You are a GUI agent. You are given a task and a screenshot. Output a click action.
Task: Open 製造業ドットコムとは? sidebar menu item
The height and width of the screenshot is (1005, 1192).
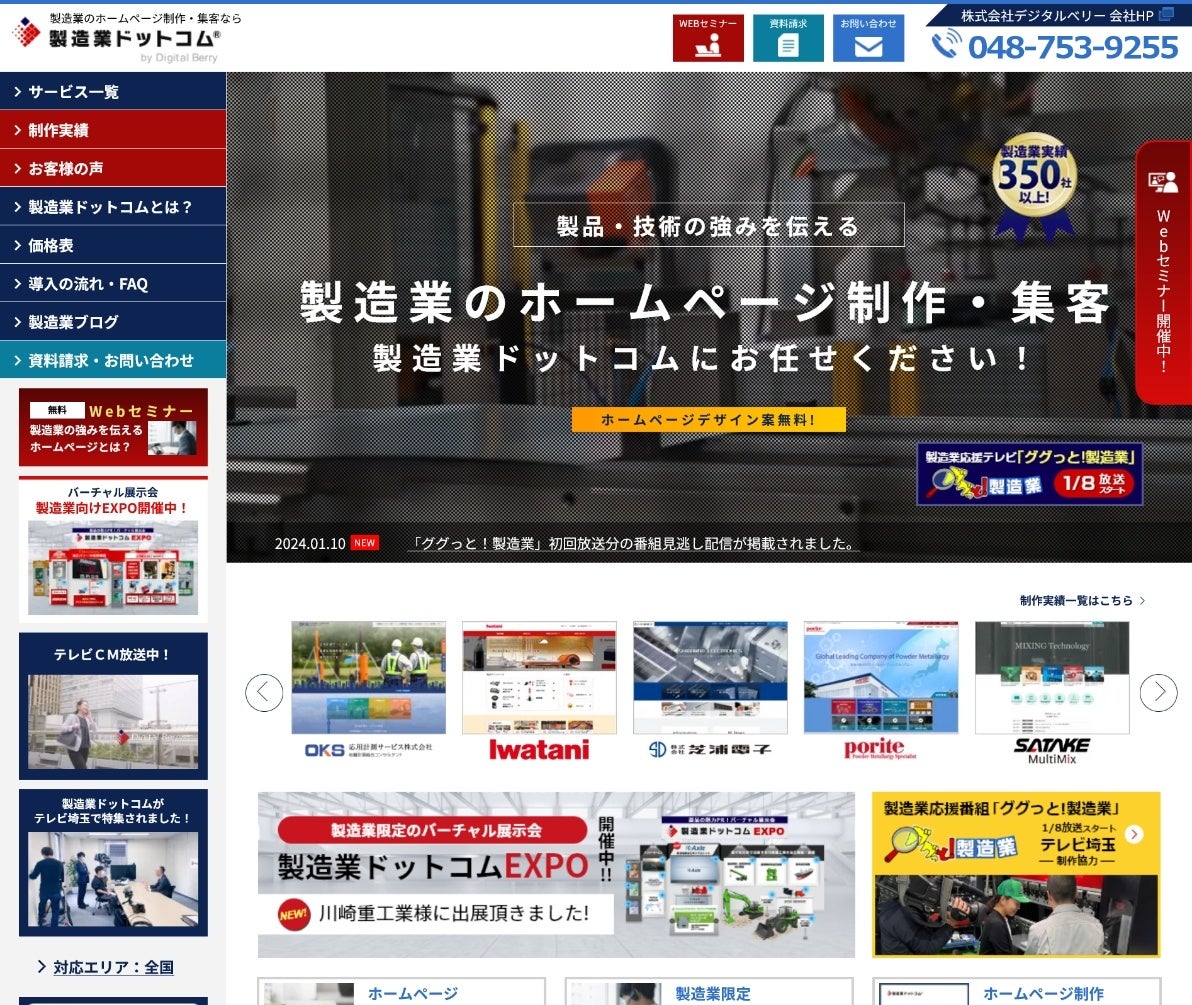tap(113, 206)
